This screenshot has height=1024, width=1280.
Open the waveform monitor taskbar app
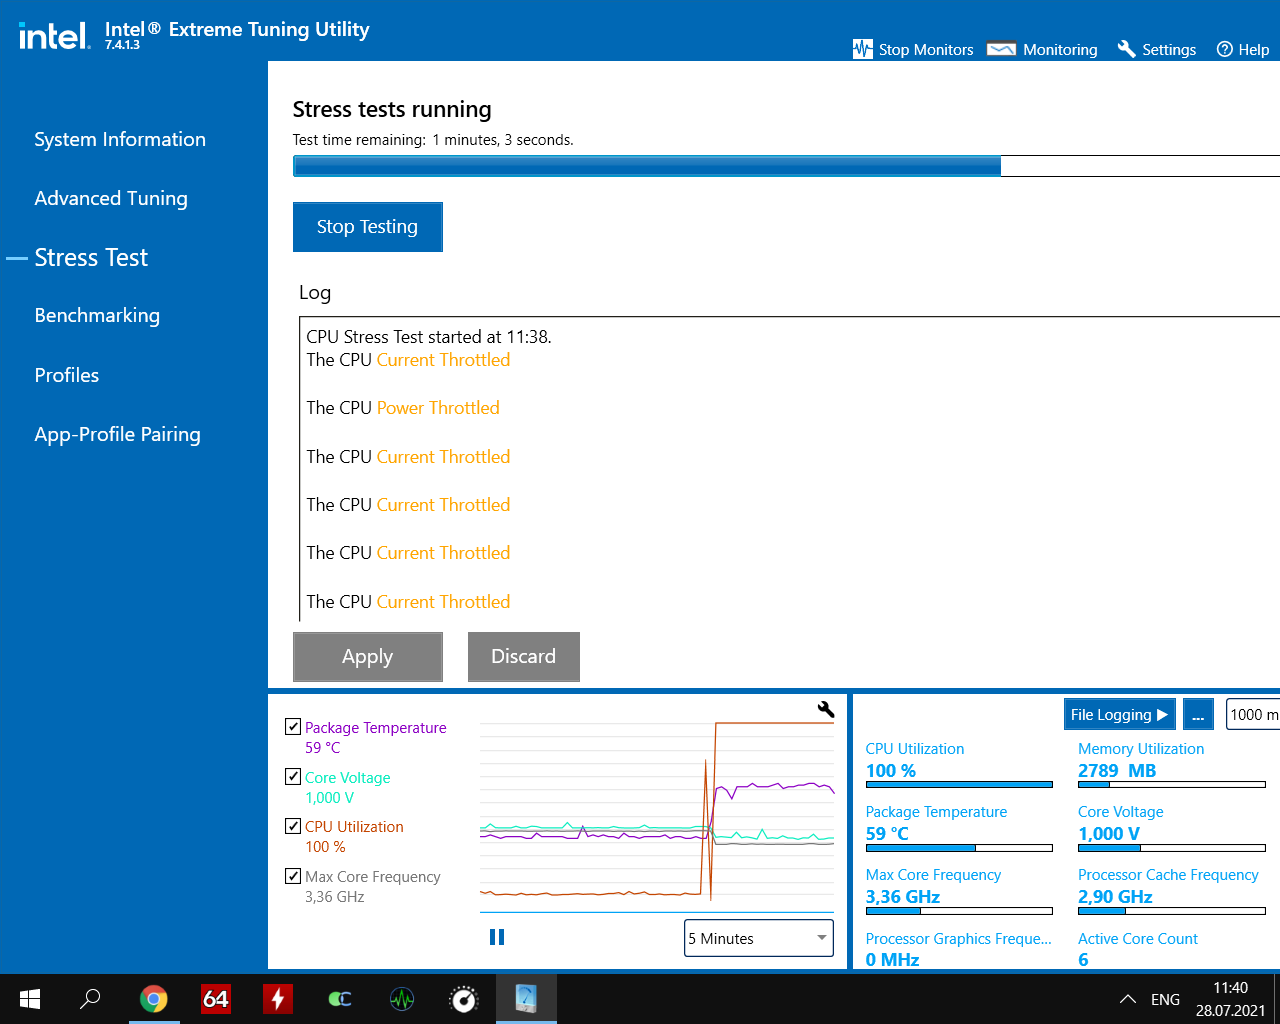(402, 999)
